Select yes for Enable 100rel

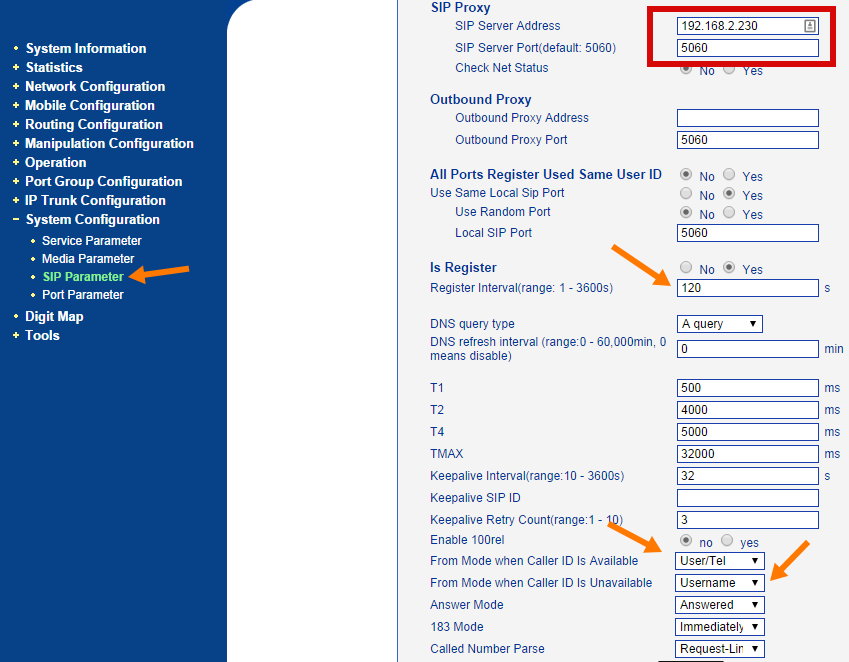coord(727,540)
